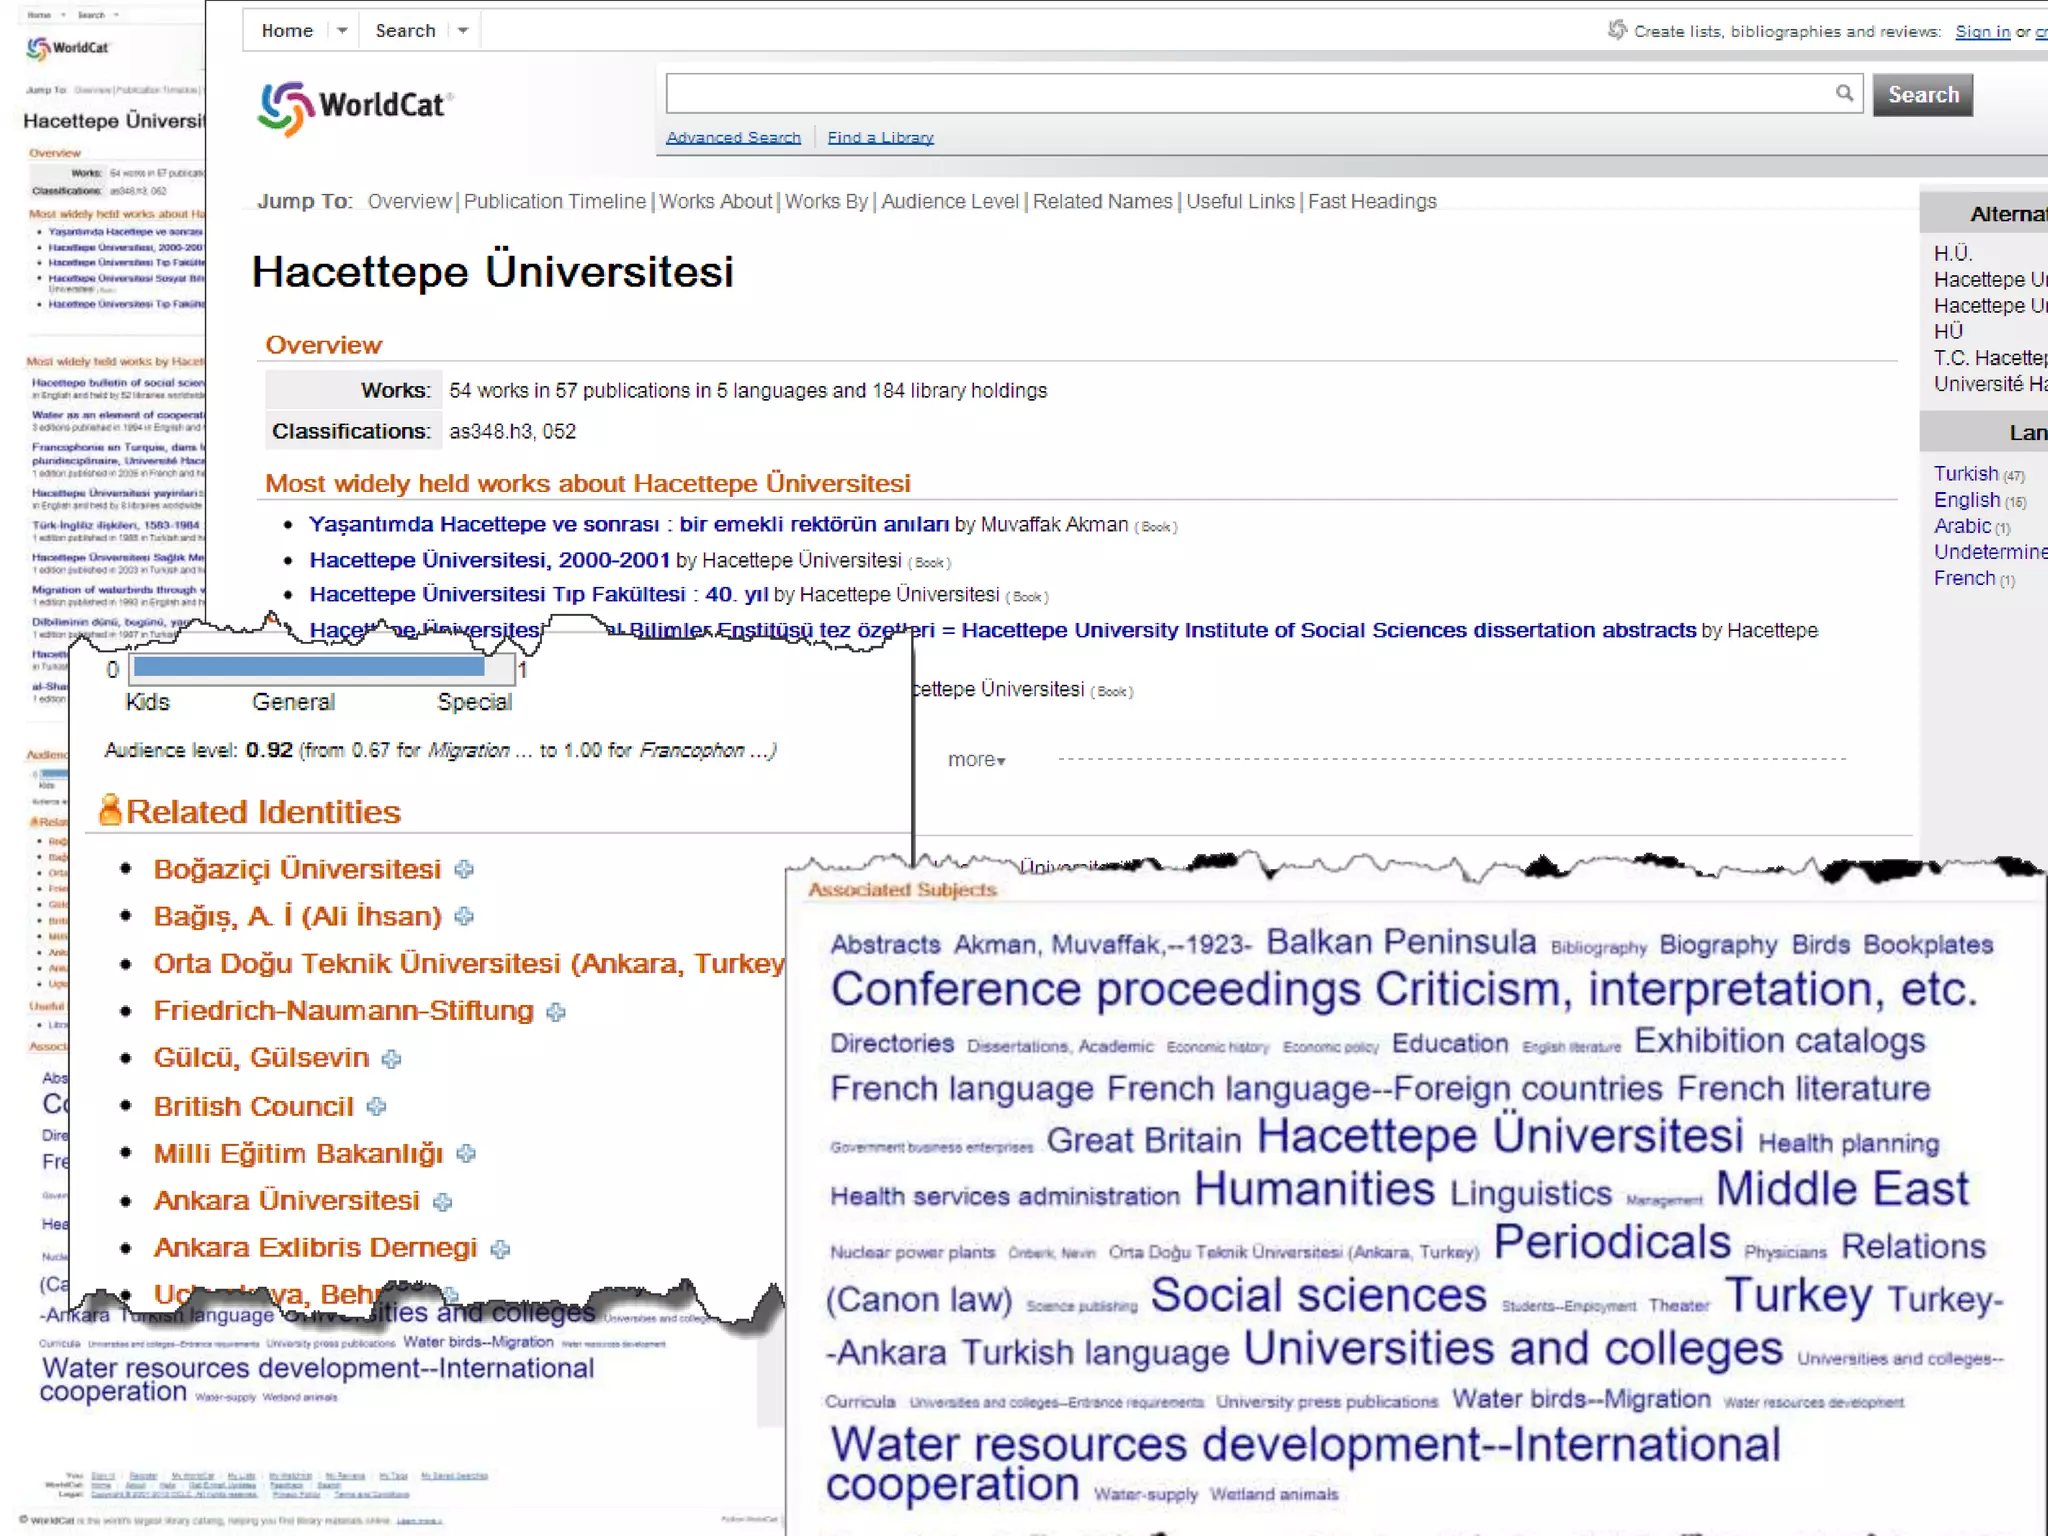Click the WorldCat logo

(355, 107)
